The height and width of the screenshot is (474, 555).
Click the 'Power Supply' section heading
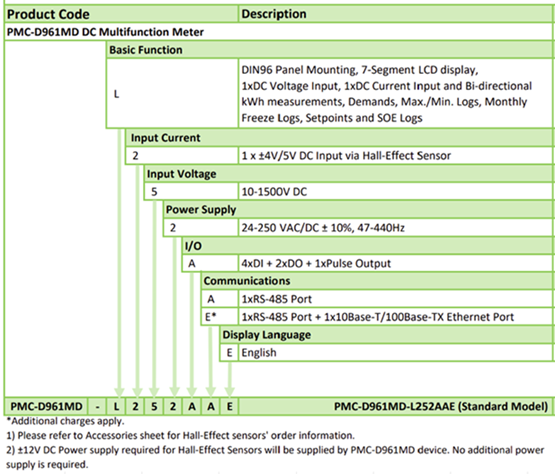201,210
